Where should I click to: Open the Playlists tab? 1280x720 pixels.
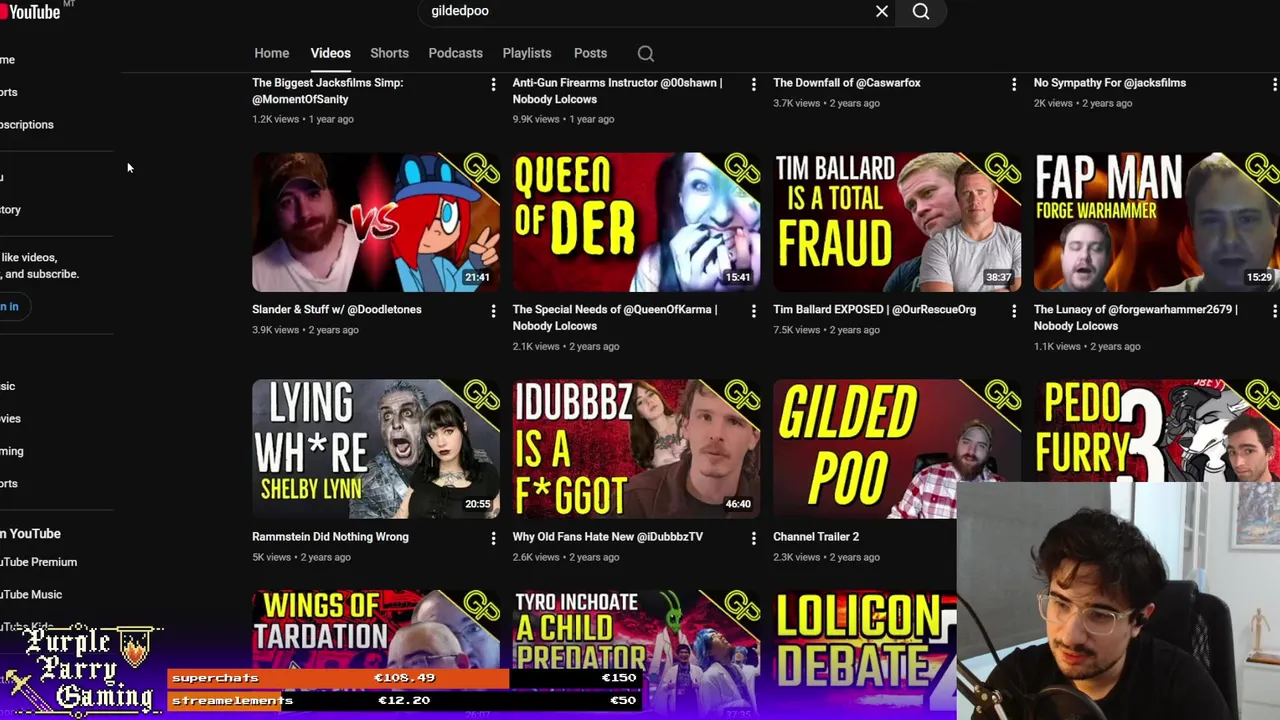coord(527,53)
